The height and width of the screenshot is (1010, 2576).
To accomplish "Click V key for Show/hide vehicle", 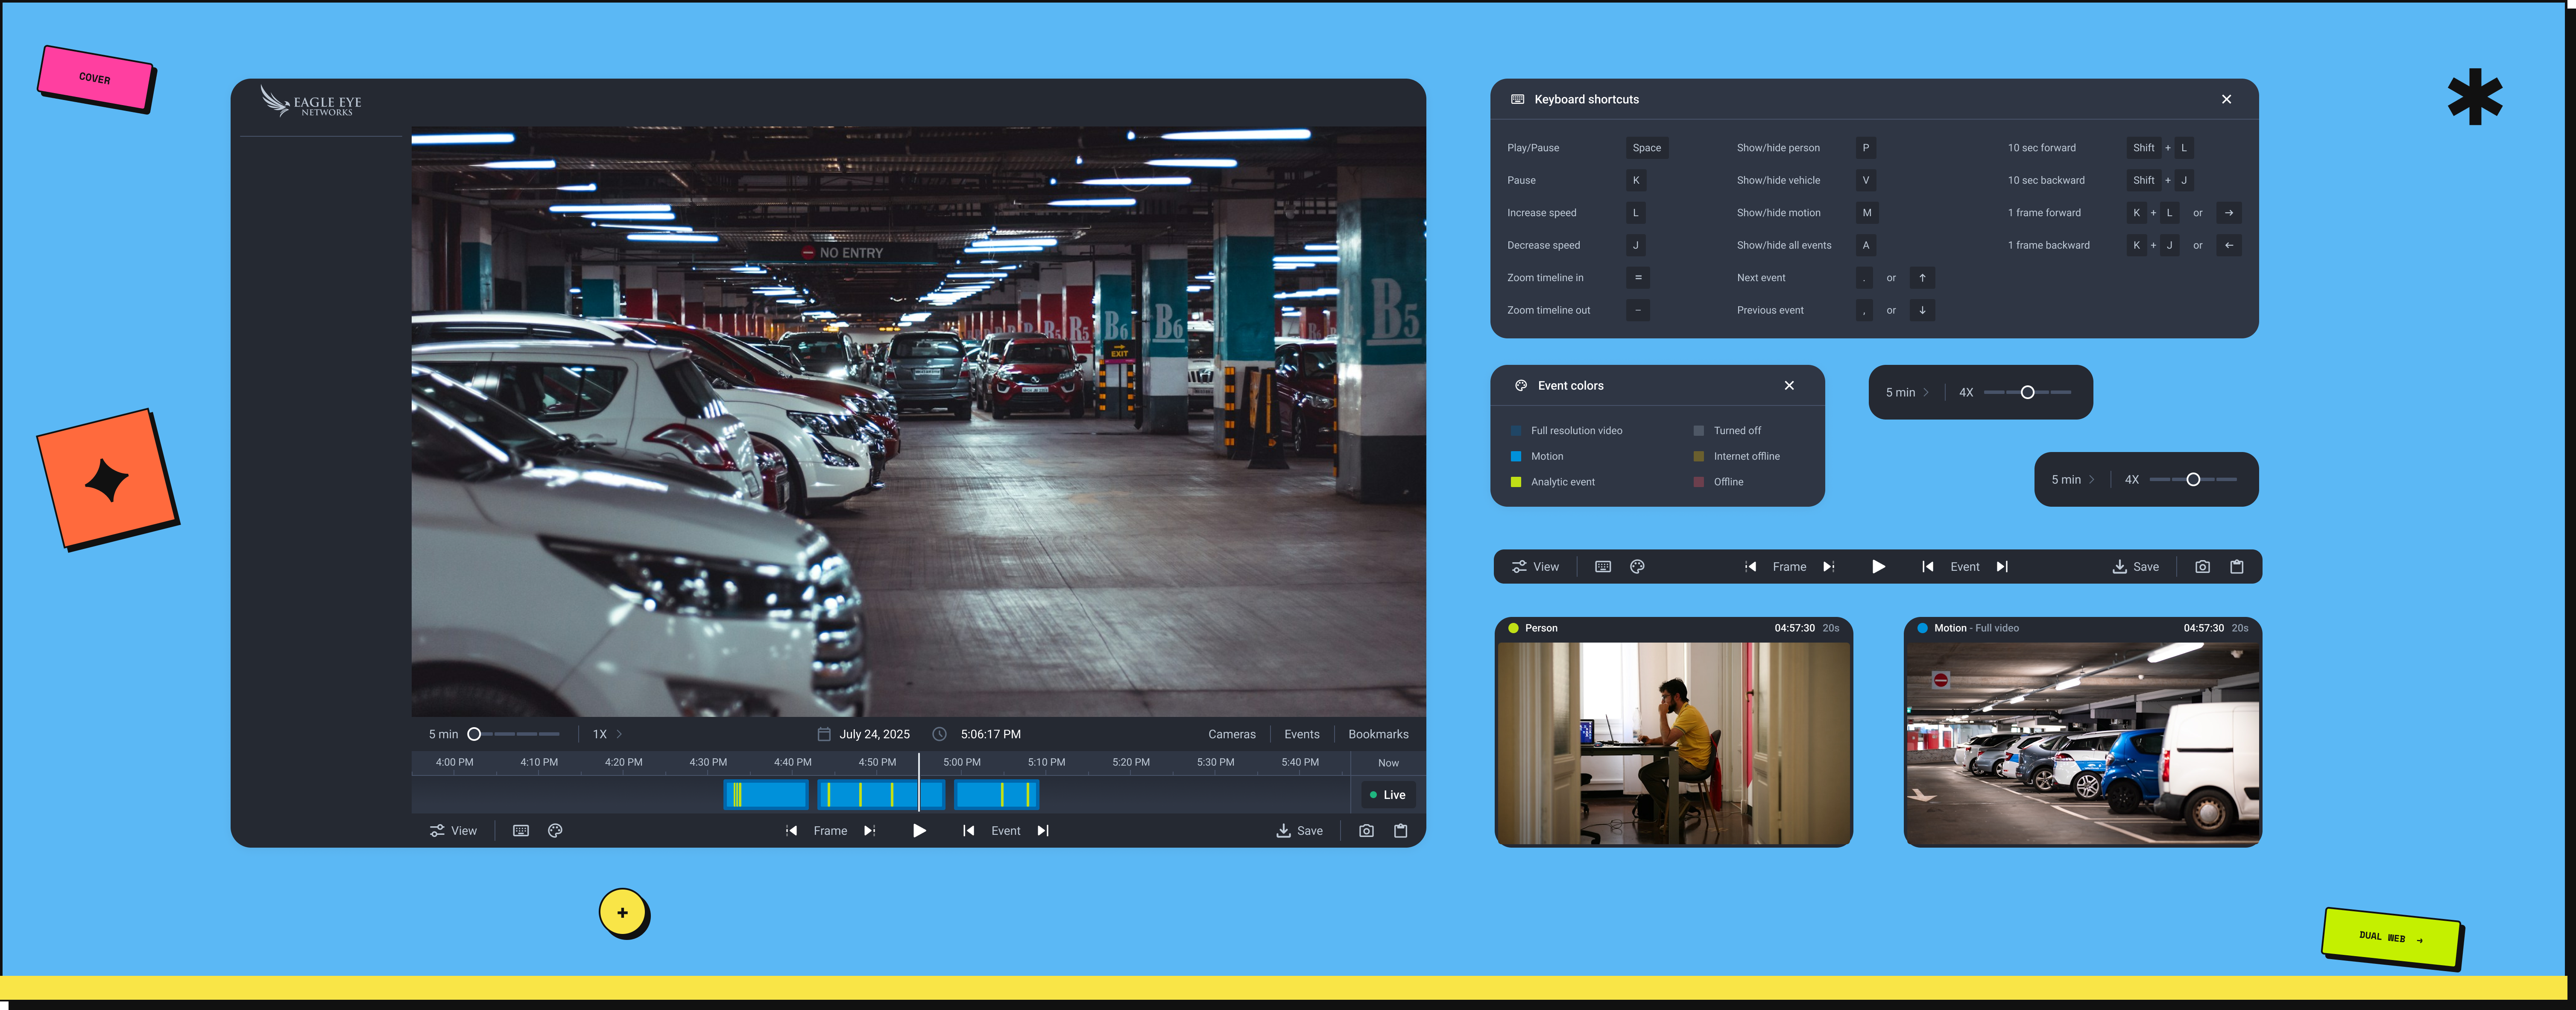I will point(1865,180).
